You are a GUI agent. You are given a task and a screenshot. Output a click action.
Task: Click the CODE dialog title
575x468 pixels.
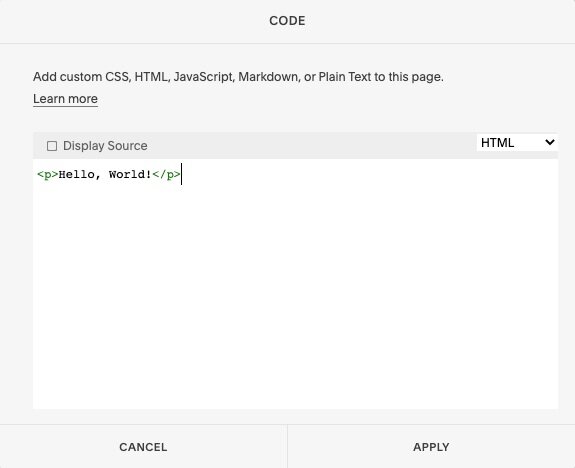point(287,21)
